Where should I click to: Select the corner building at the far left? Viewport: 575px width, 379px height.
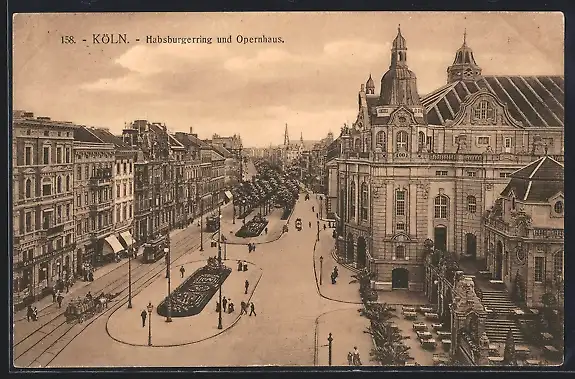(43, 209)
